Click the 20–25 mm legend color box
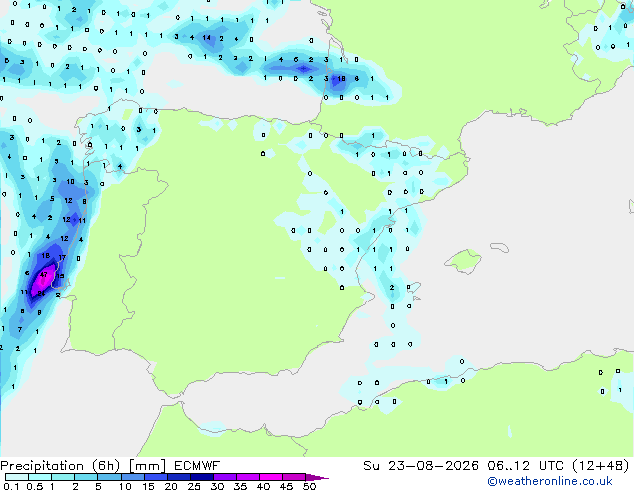This screenshot has width=634, height=490. 178,477
